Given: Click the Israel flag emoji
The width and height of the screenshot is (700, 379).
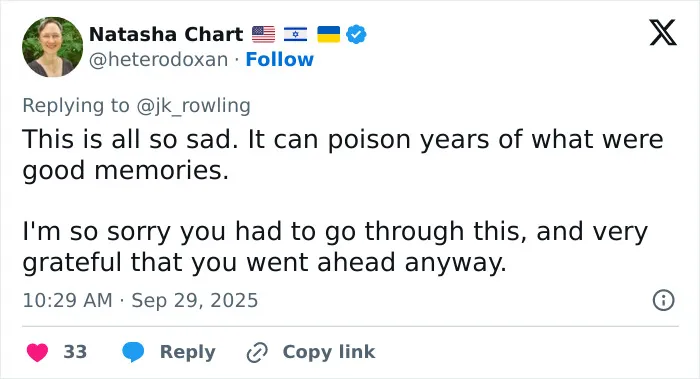Looking at the screenshot, I should [296, 34].
